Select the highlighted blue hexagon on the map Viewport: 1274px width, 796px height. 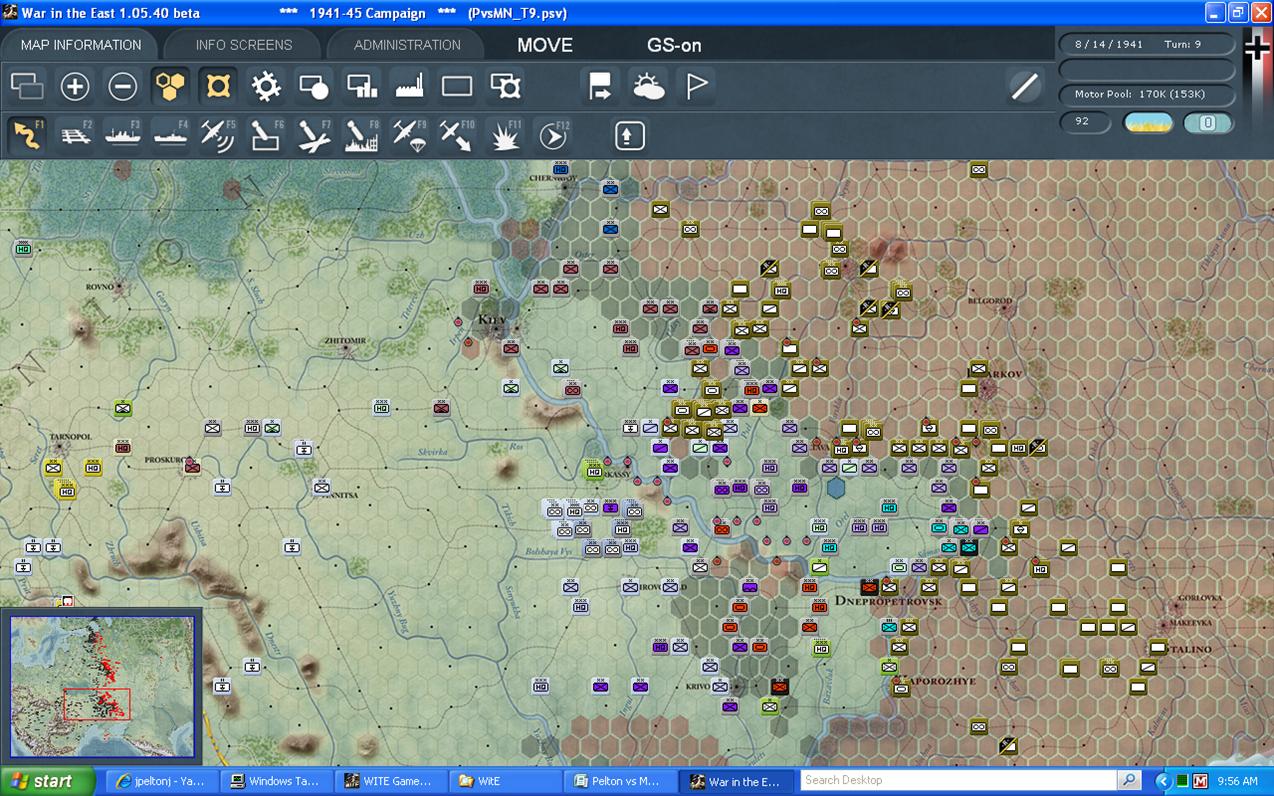click(x=837, y=488)
